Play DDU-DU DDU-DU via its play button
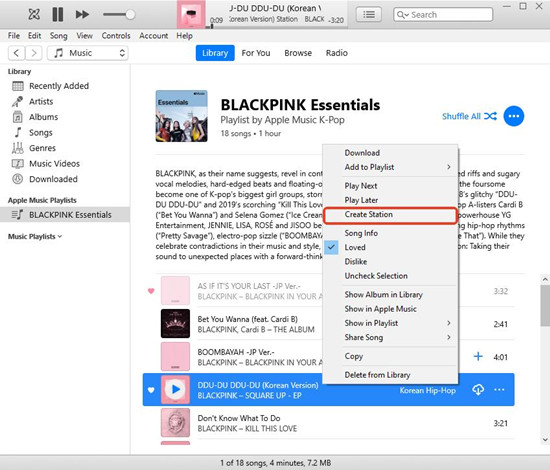This screenshot has width=550, height=470. (x=176, y=389)
